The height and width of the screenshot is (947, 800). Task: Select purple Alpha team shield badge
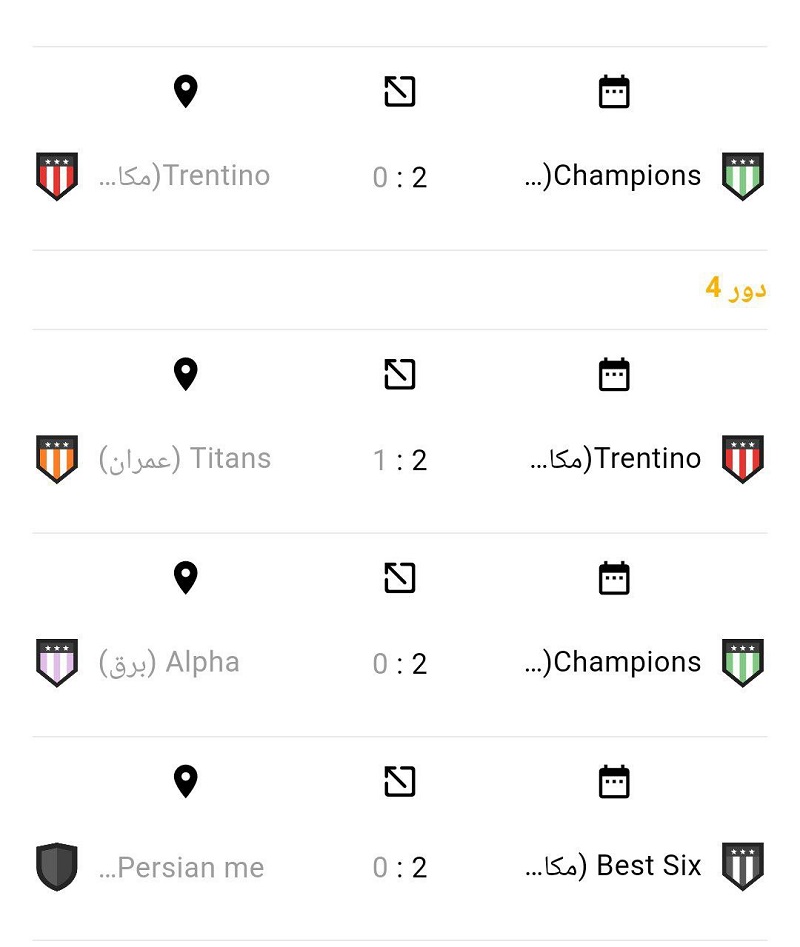click(x=57, y=663)
